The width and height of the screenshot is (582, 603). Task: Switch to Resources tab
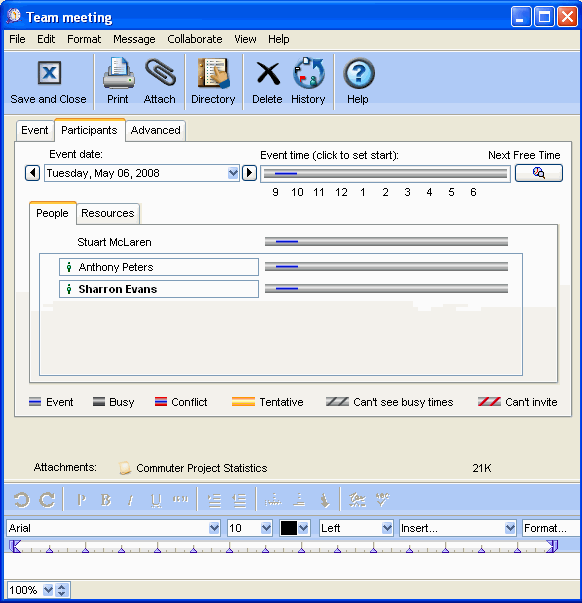tap(108, 213)
